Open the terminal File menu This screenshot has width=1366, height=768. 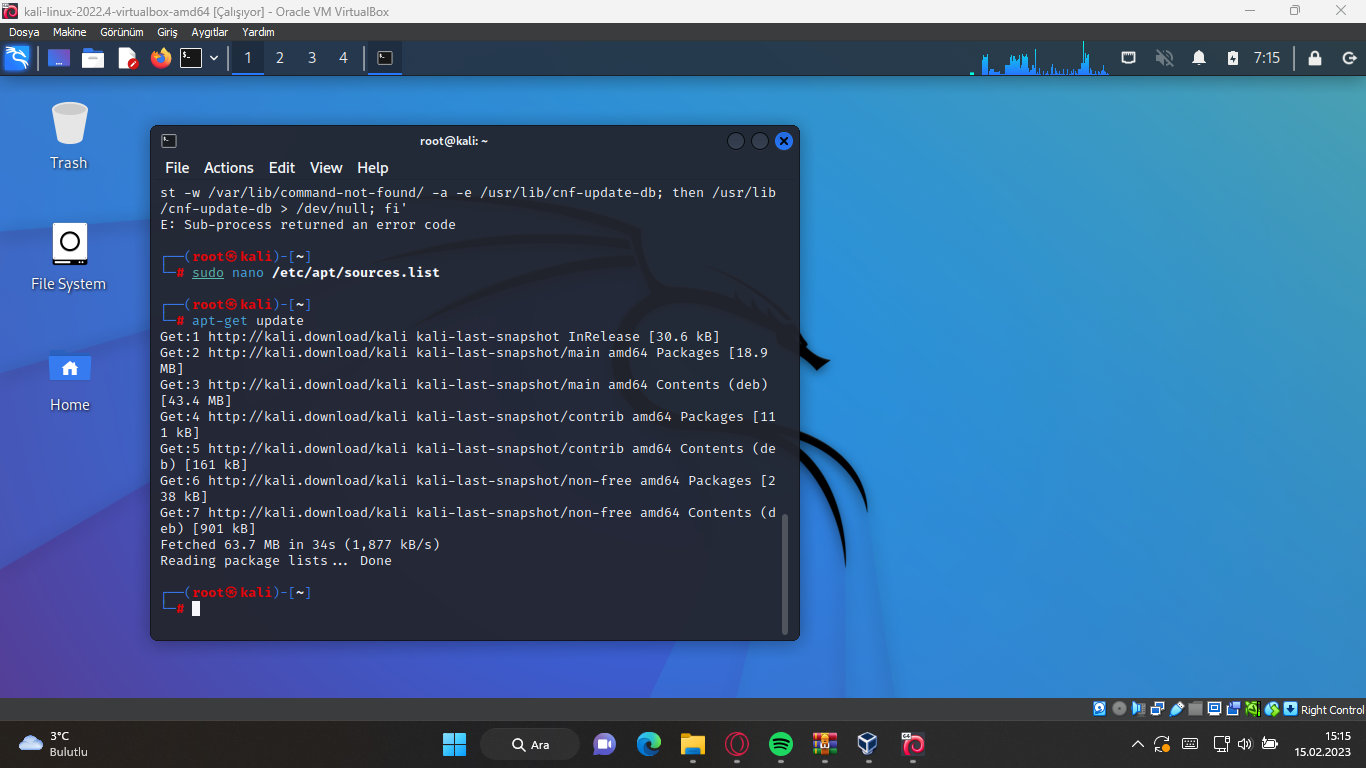177,168
